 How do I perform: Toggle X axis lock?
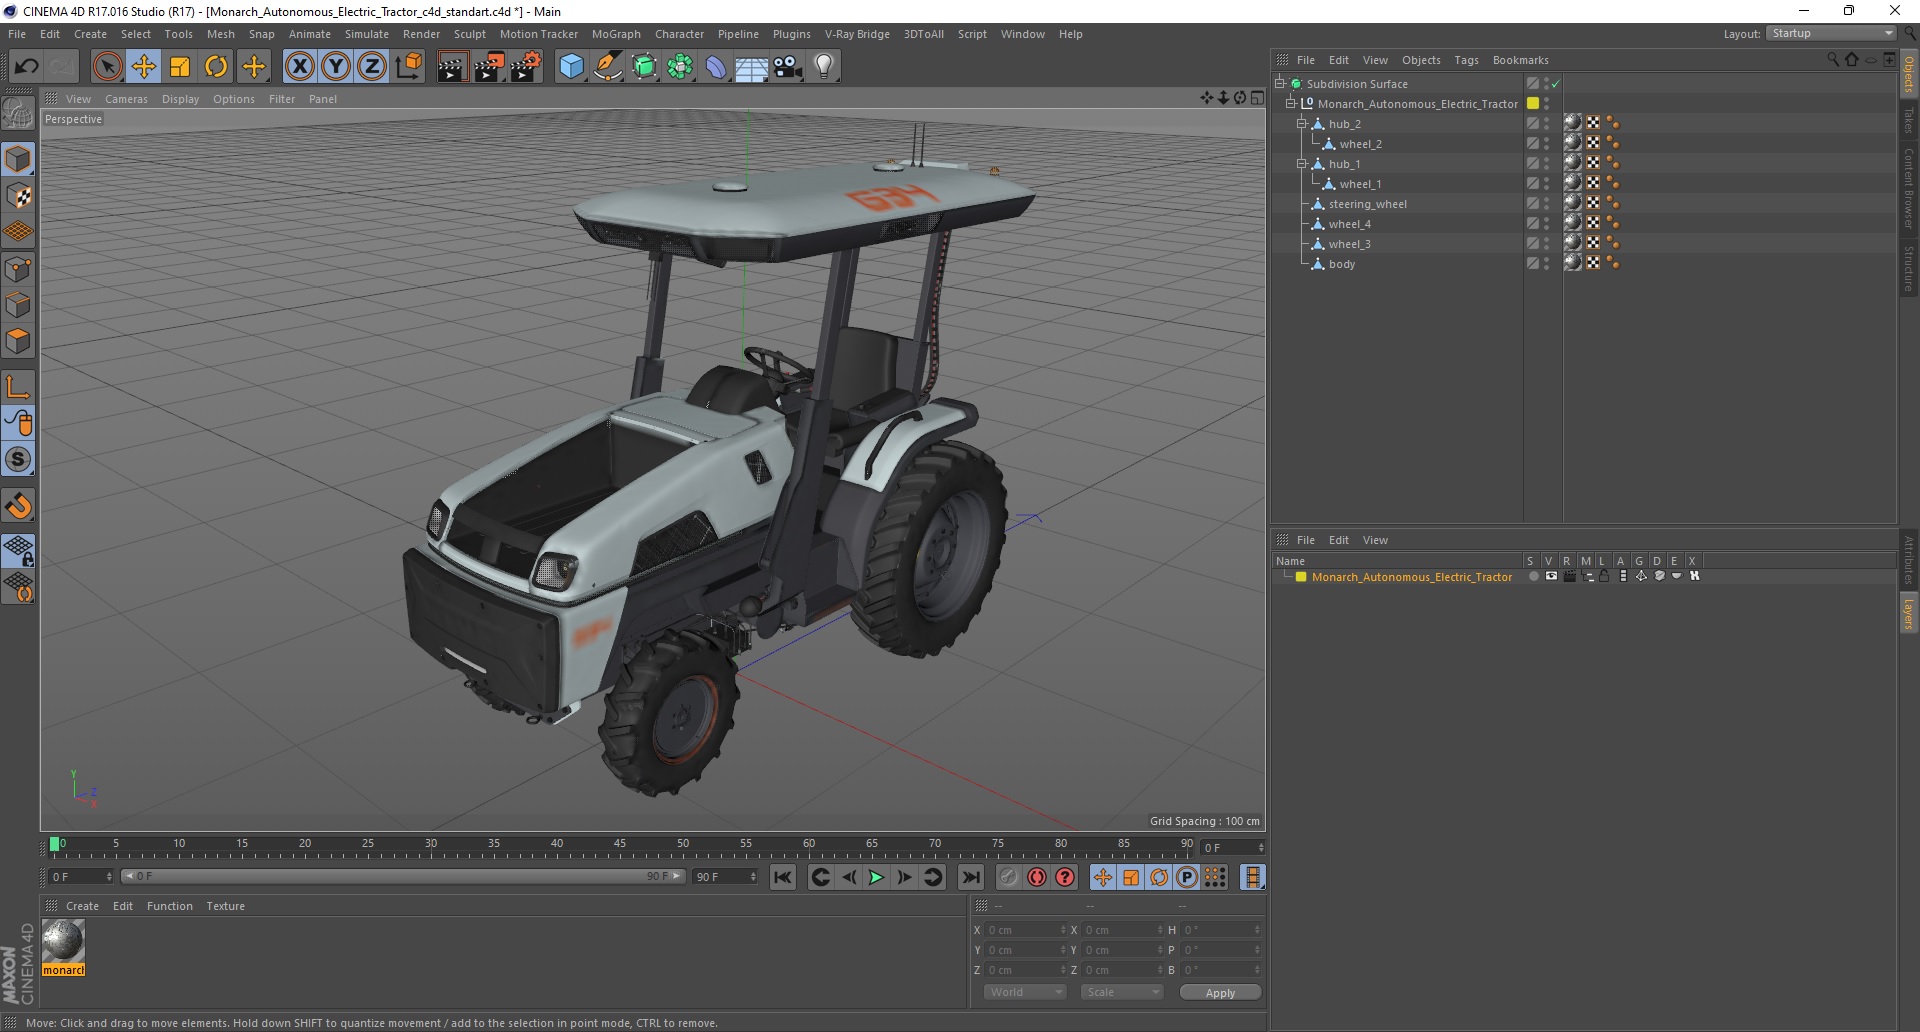[x=299, y=67]
